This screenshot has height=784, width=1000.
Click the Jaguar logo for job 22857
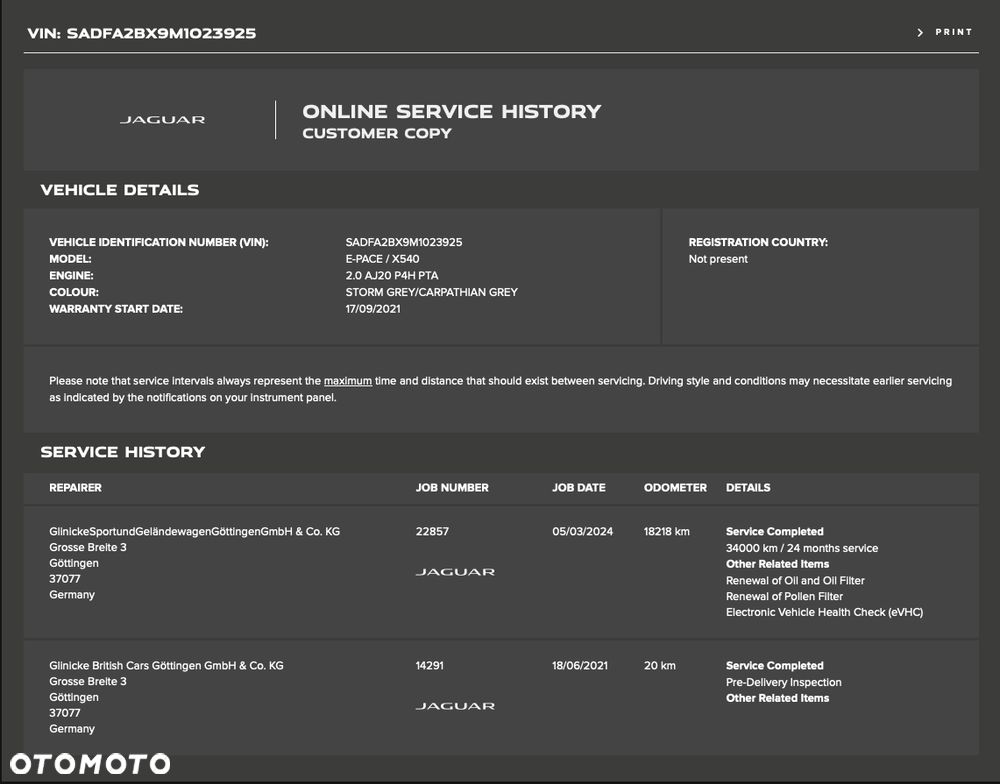coord(455,572)
